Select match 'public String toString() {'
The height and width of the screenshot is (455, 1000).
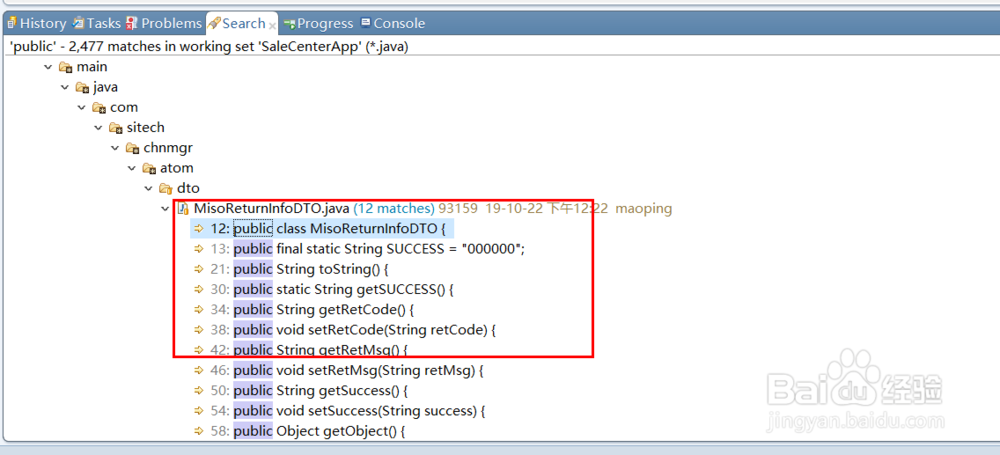[311, 269]
